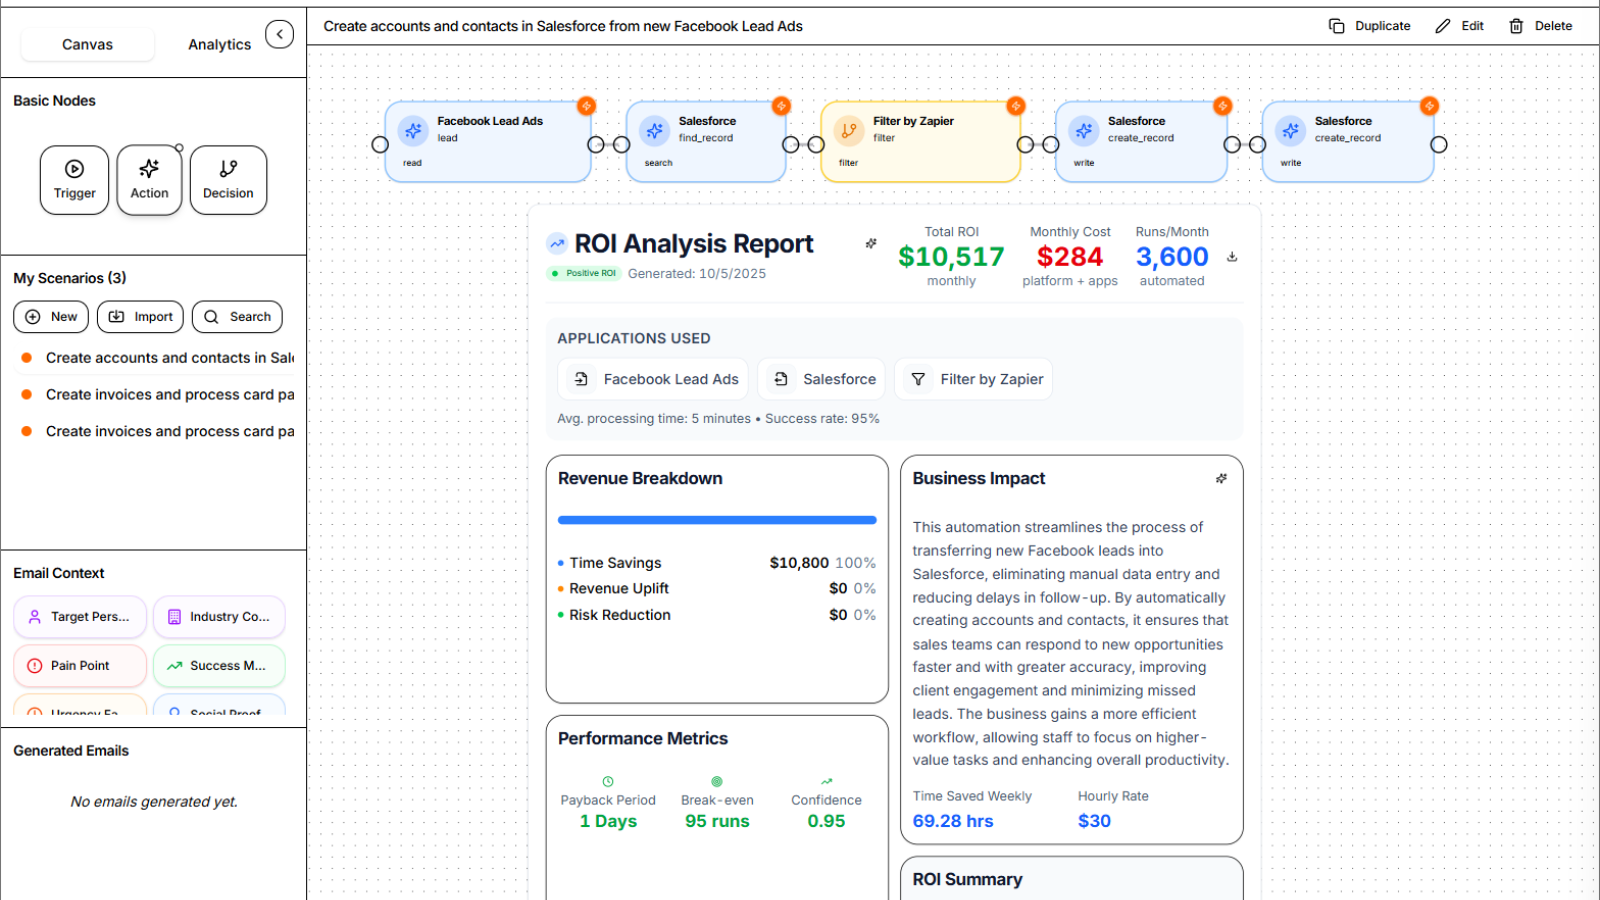Delete the current scenario

[x=1540, y=26]
